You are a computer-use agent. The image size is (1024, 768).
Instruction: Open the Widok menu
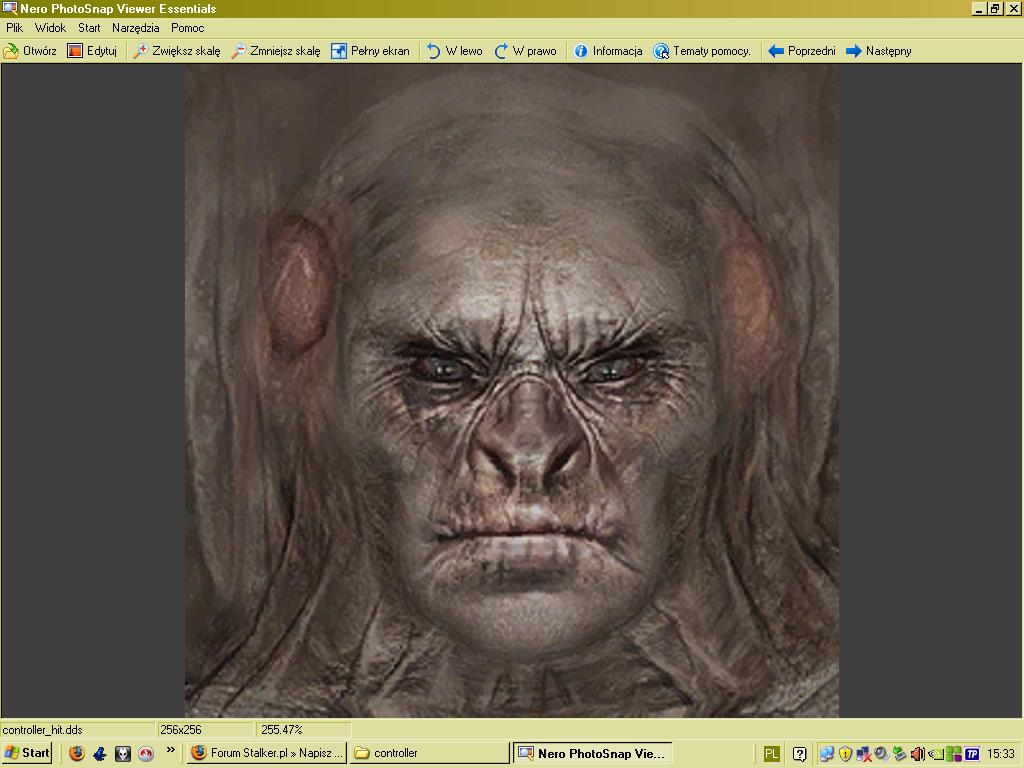coord(50,28)
